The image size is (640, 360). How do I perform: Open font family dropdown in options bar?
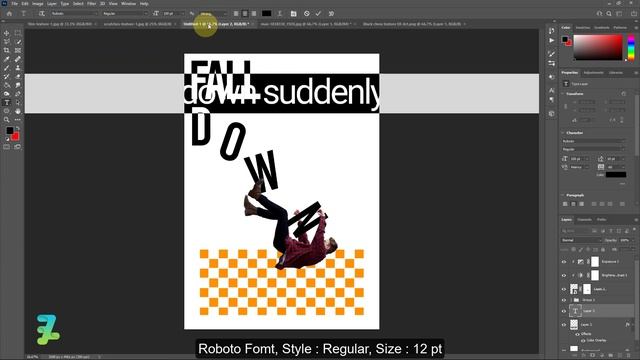click(x=74, y=13)
